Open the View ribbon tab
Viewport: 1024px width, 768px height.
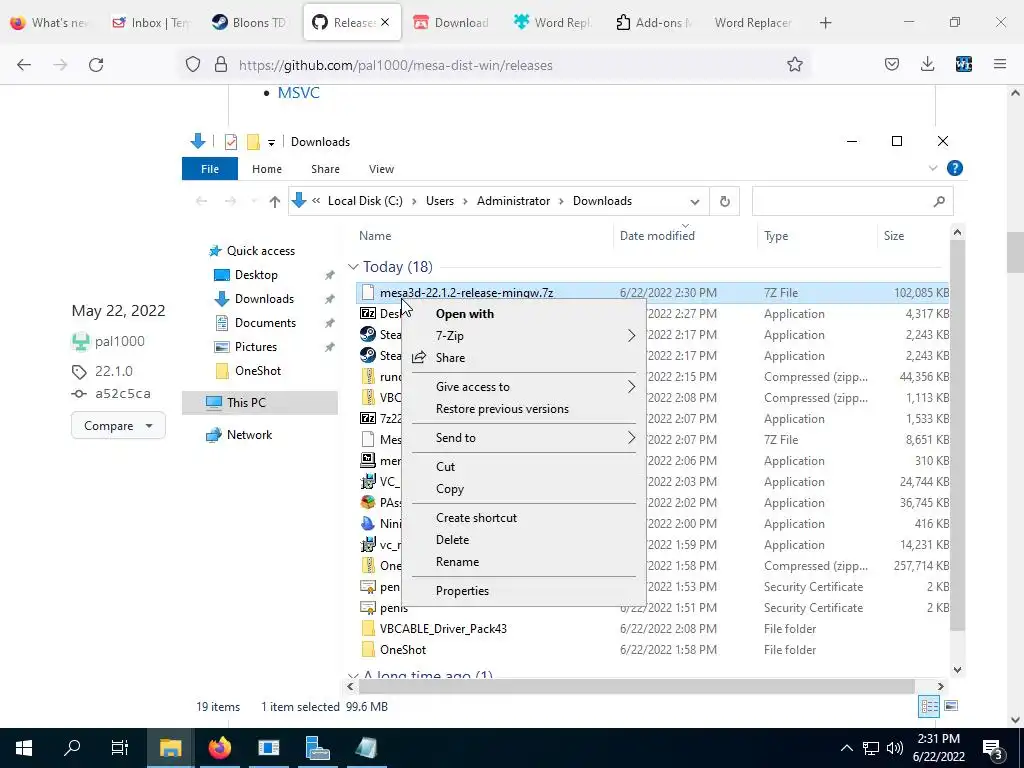pos(381,168)
